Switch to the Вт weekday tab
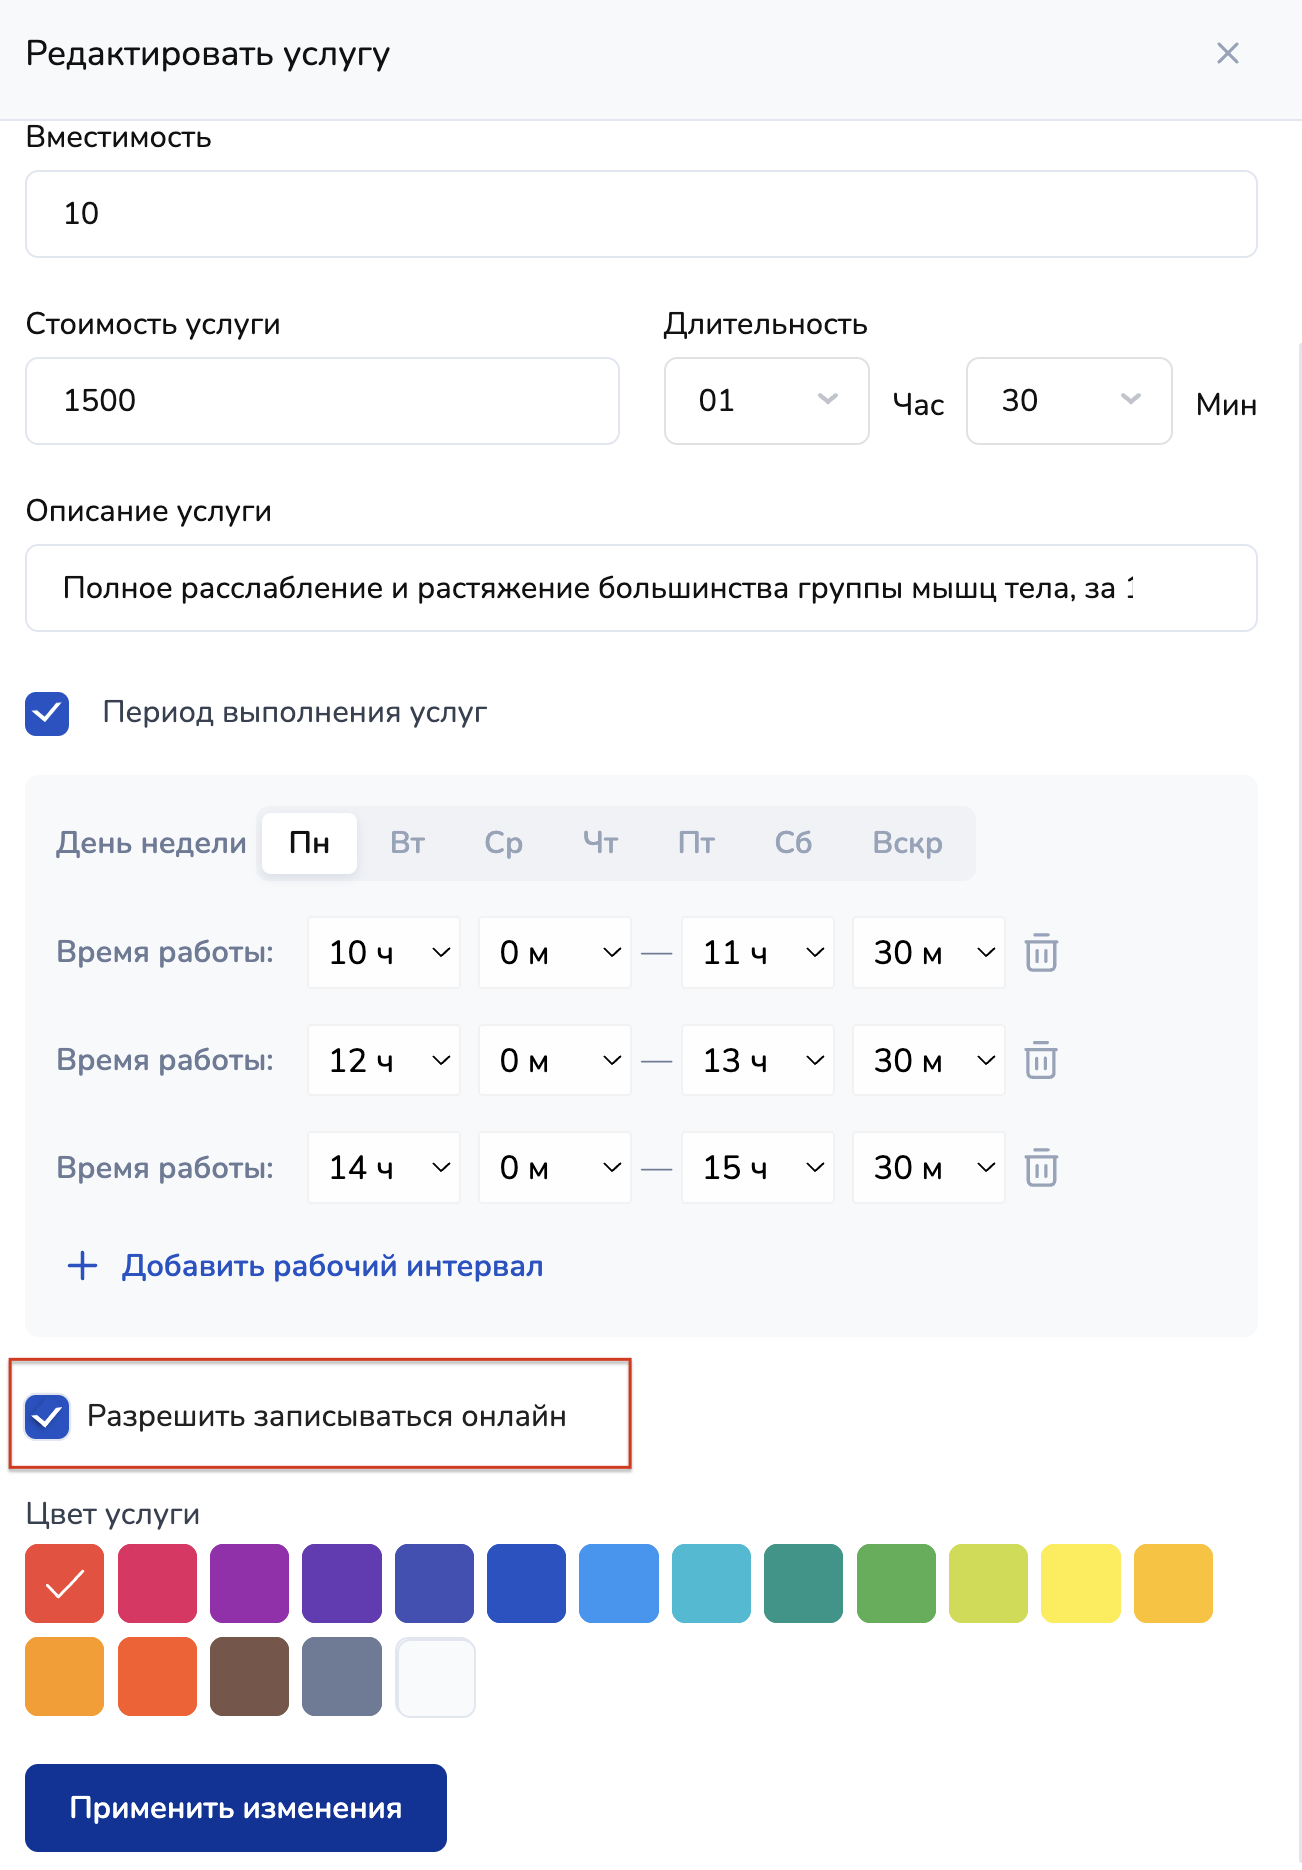The height and width of the screenshot is (1870, 1302). pyautogui.click(x=407, y=843)
